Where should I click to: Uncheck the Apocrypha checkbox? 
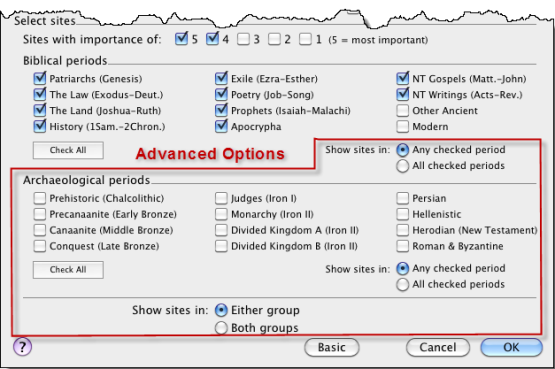221,126
